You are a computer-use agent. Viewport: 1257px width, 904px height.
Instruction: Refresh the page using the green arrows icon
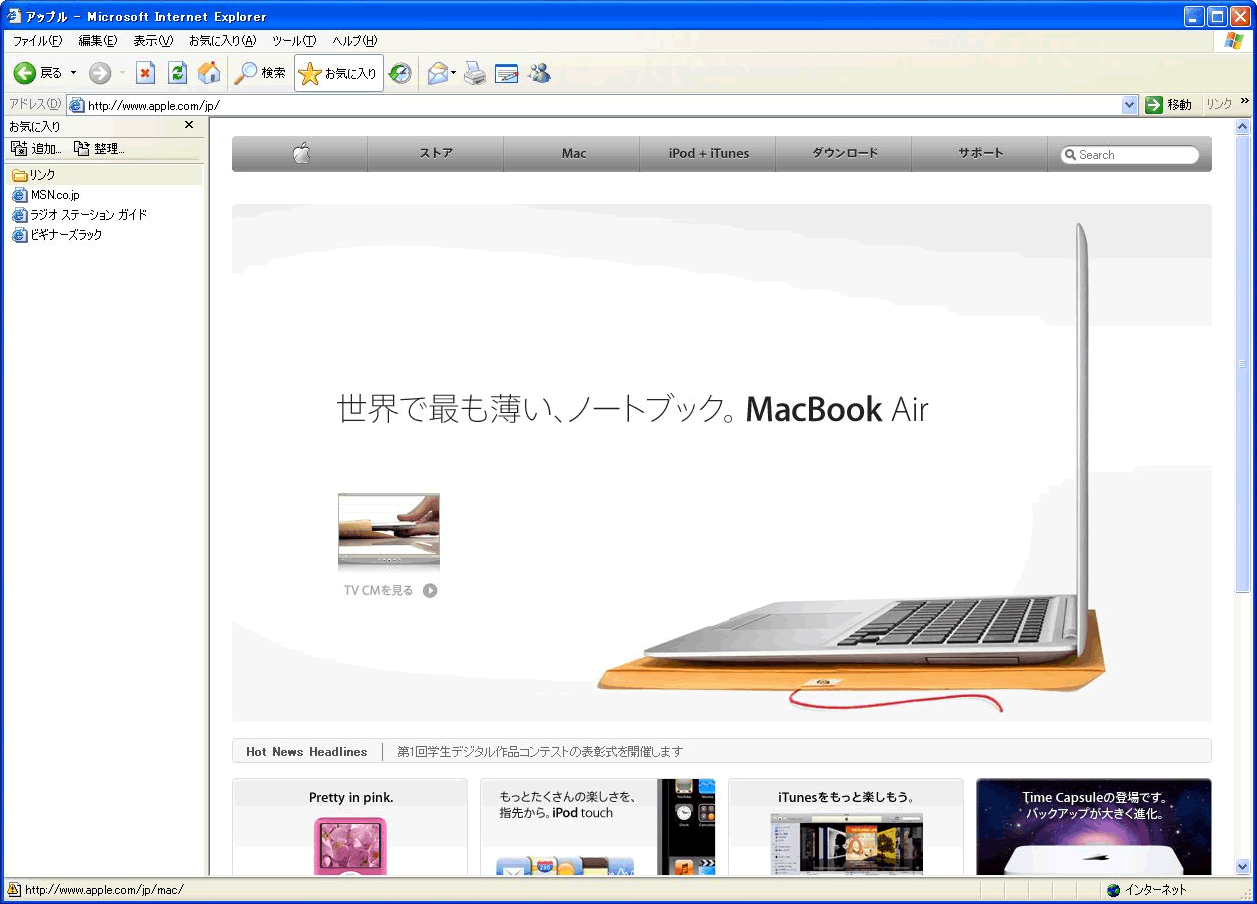click(x=178, y=73)
